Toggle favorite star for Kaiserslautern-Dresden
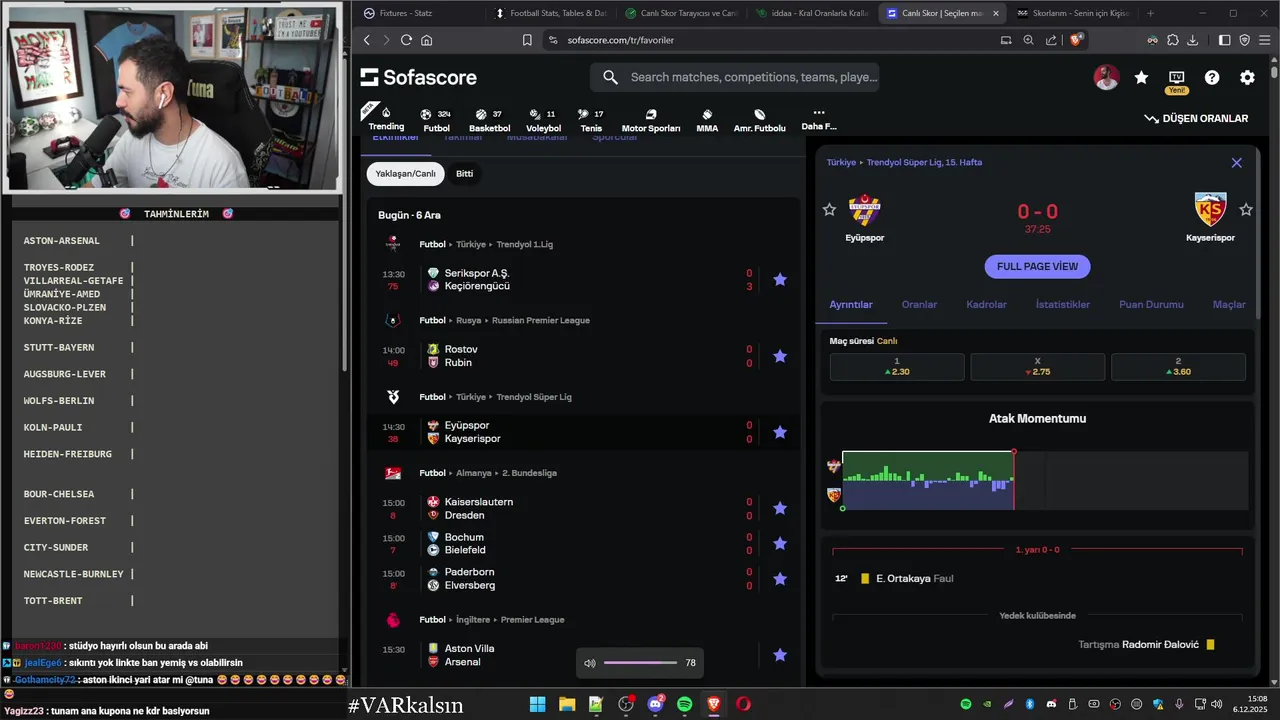 780,508
